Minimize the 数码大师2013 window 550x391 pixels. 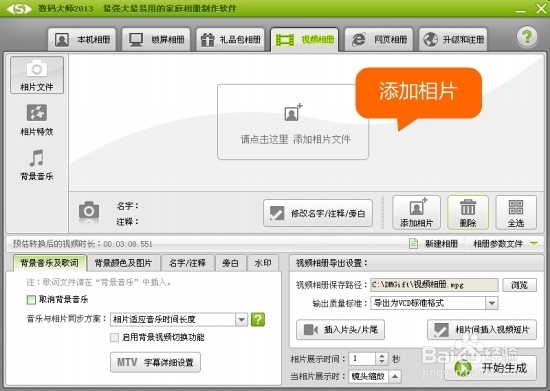pyautogui.click(x=521, y=10)
